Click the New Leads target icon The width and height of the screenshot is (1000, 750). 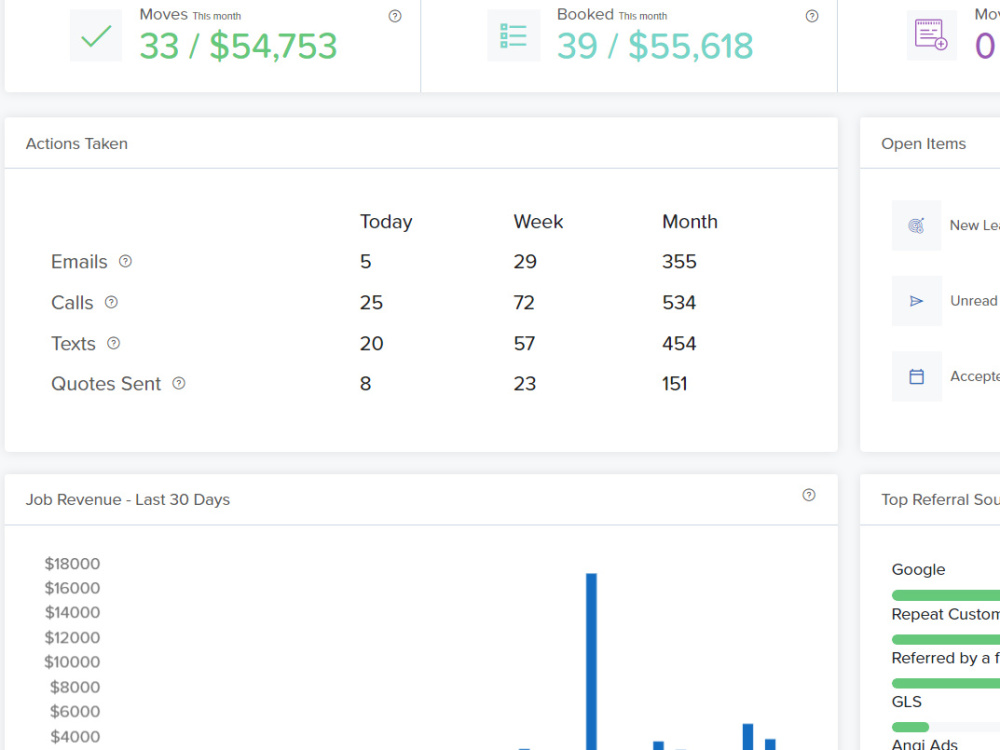tap(916, 225)
